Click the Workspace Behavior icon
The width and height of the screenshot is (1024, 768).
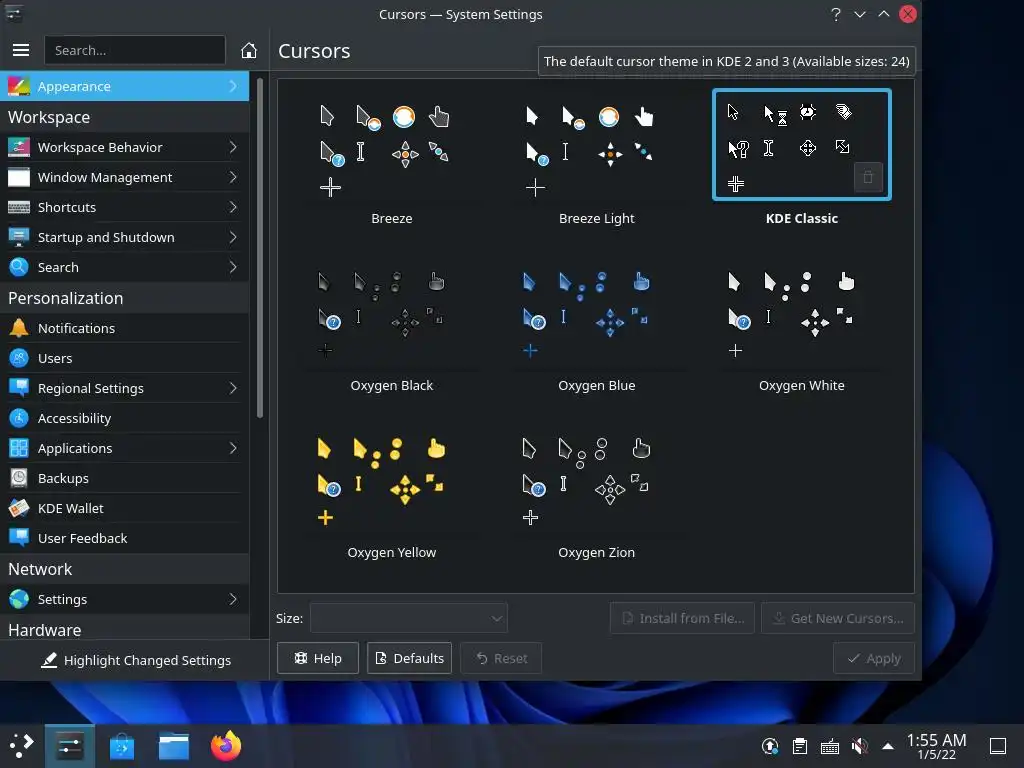[19, 147]
